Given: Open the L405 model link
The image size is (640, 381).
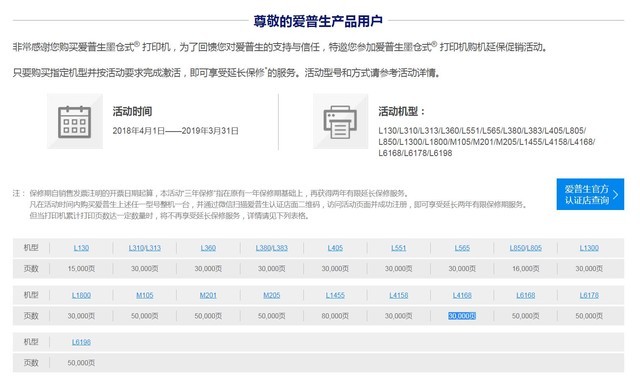Looking at the screenshot, I should pos(335,248).
